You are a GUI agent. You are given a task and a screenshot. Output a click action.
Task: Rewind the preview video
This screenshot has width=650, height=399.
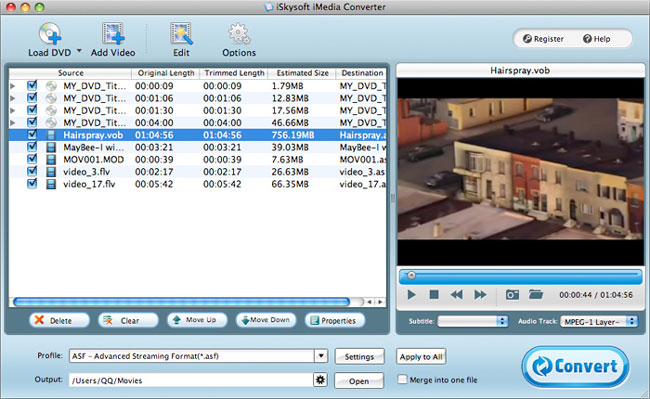[x=456, y=295]
